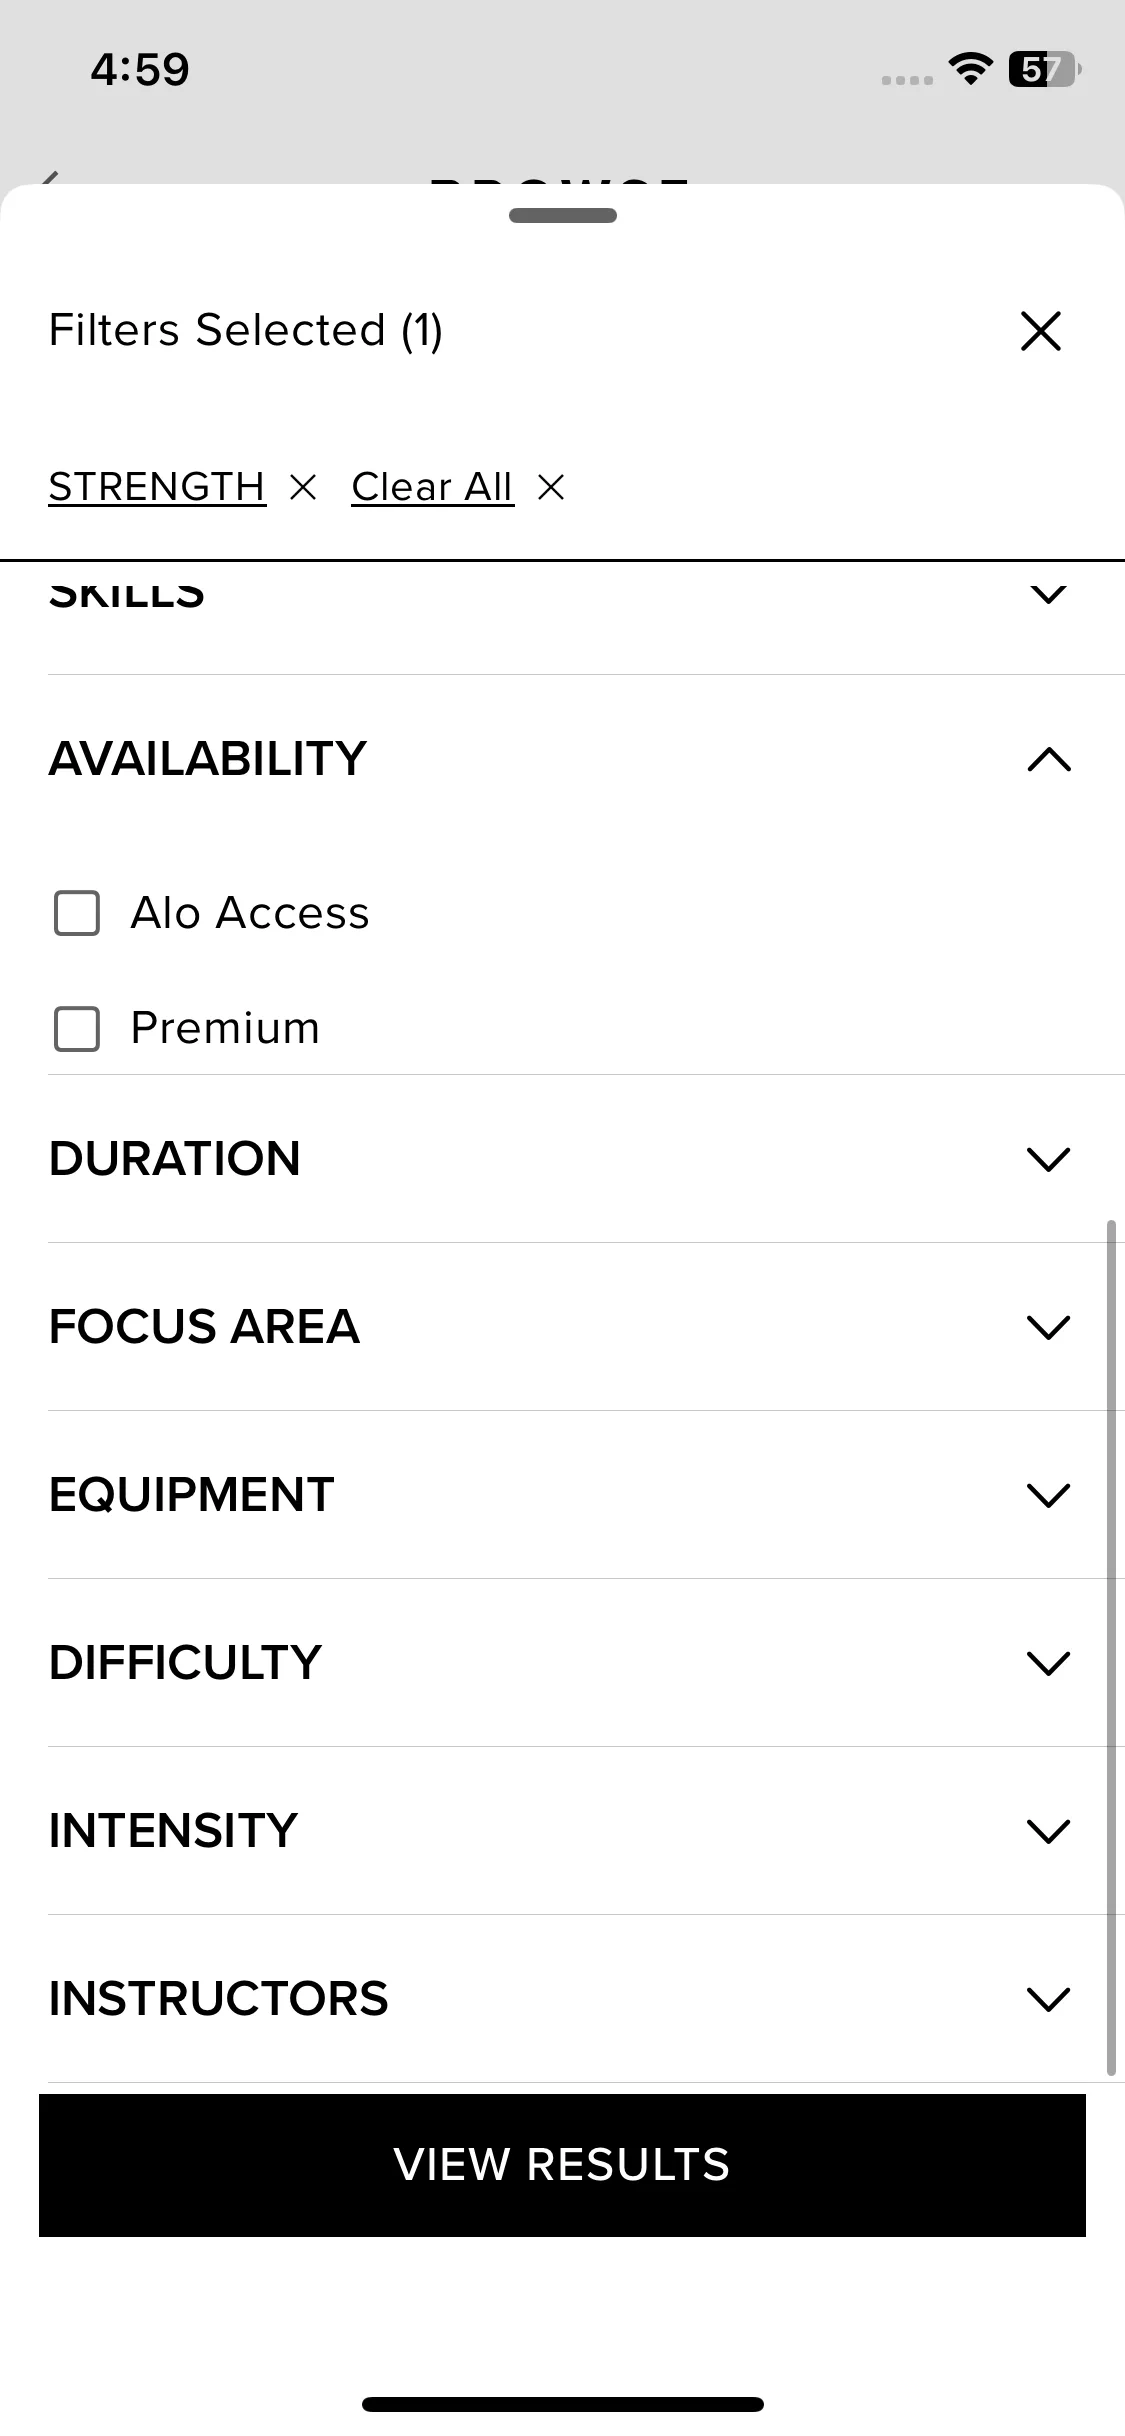Collapse the Availability section chevron
Viewport: 1125px width, 2436px height.
coord(1048,760)
